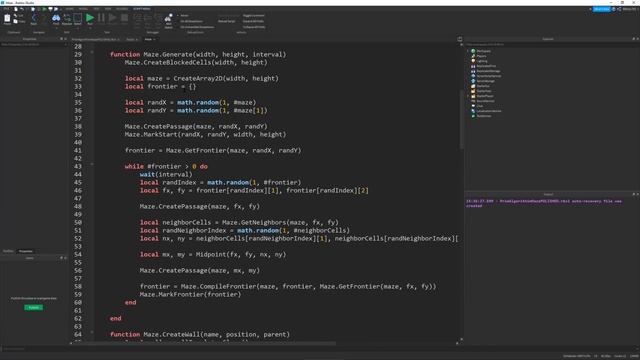Screen dimensions: 640x360
Task: Click the undo arrow in quick access bar
Action: [x=21, y=9]
